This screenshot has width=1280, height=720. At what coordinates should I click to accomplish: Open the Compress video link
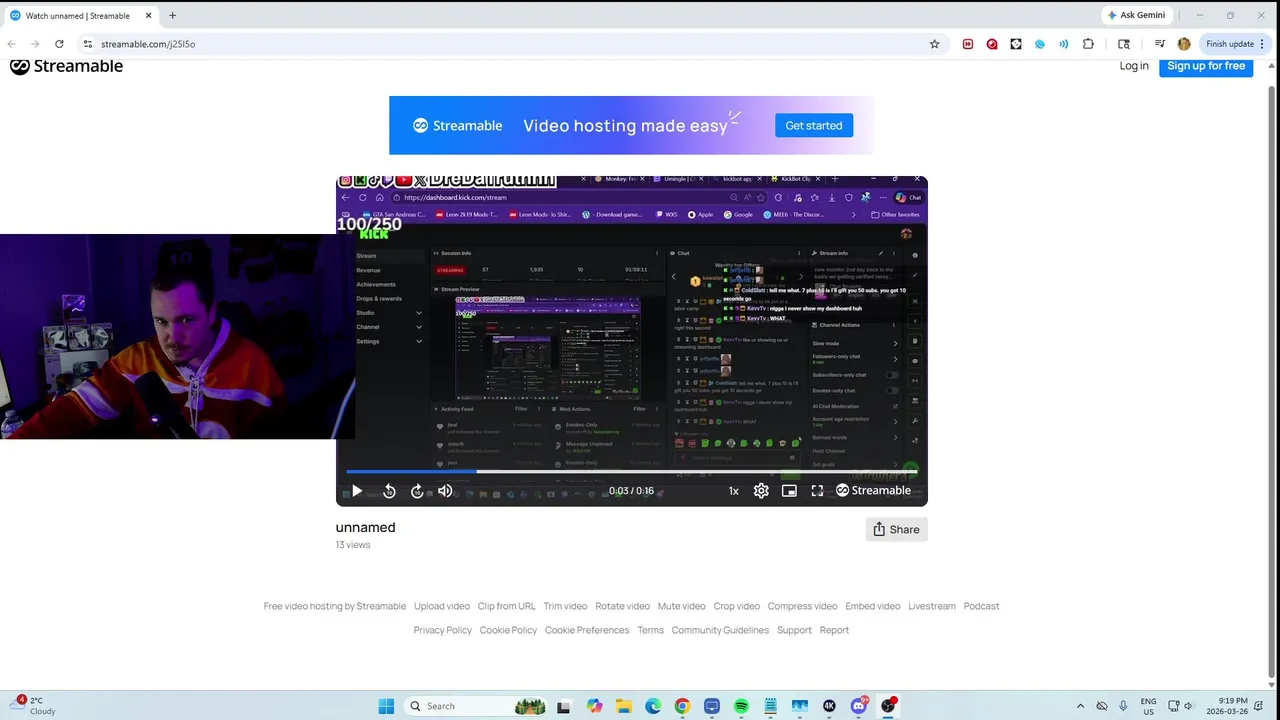[x=802, y=606]
